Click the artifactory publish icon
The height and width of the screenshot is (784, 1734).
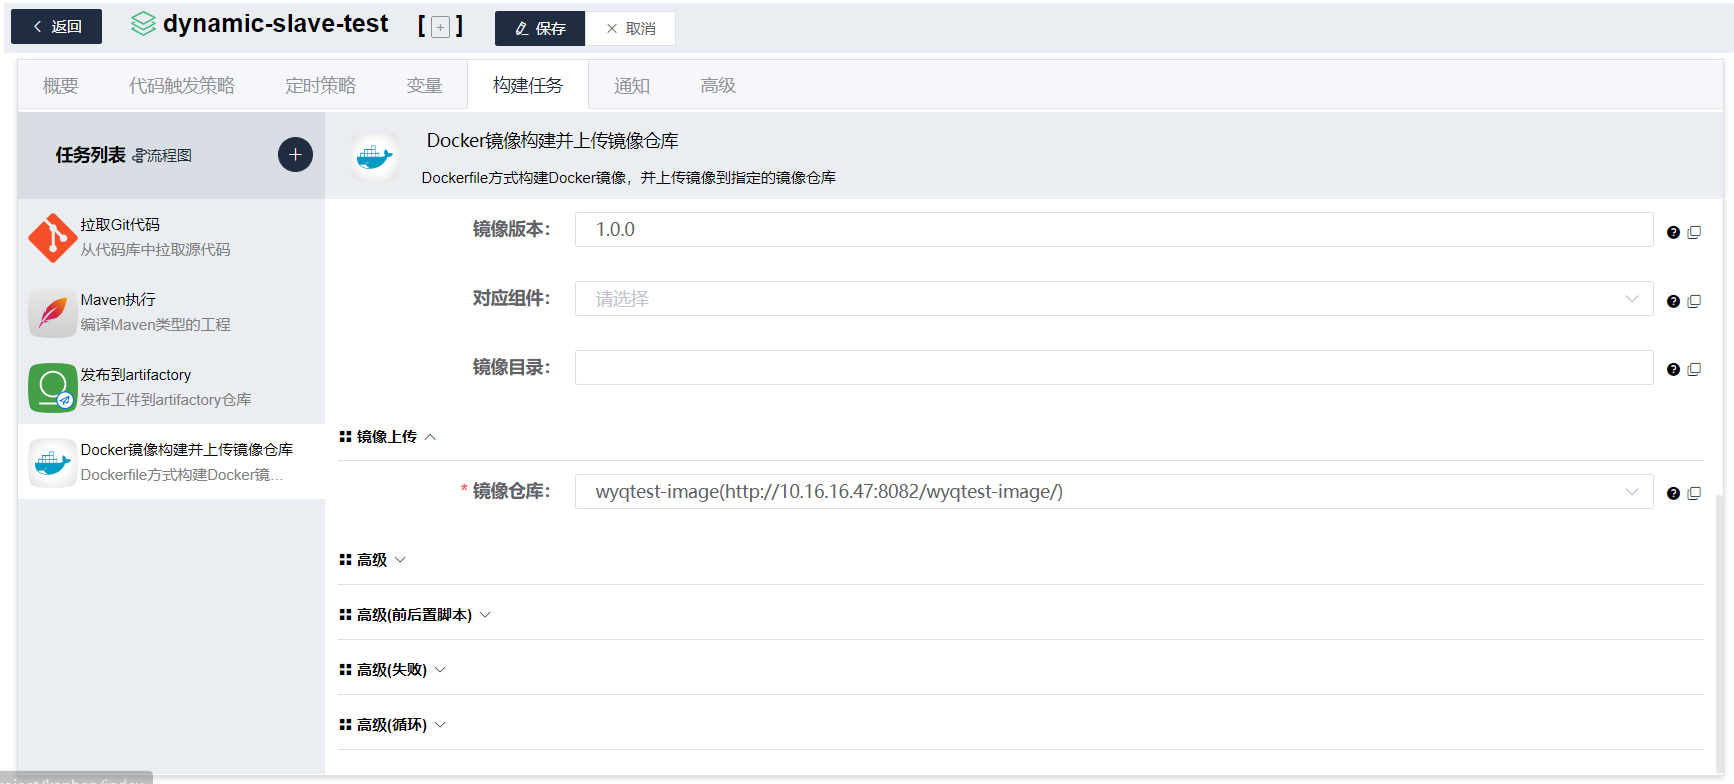[x=52, y=388]
